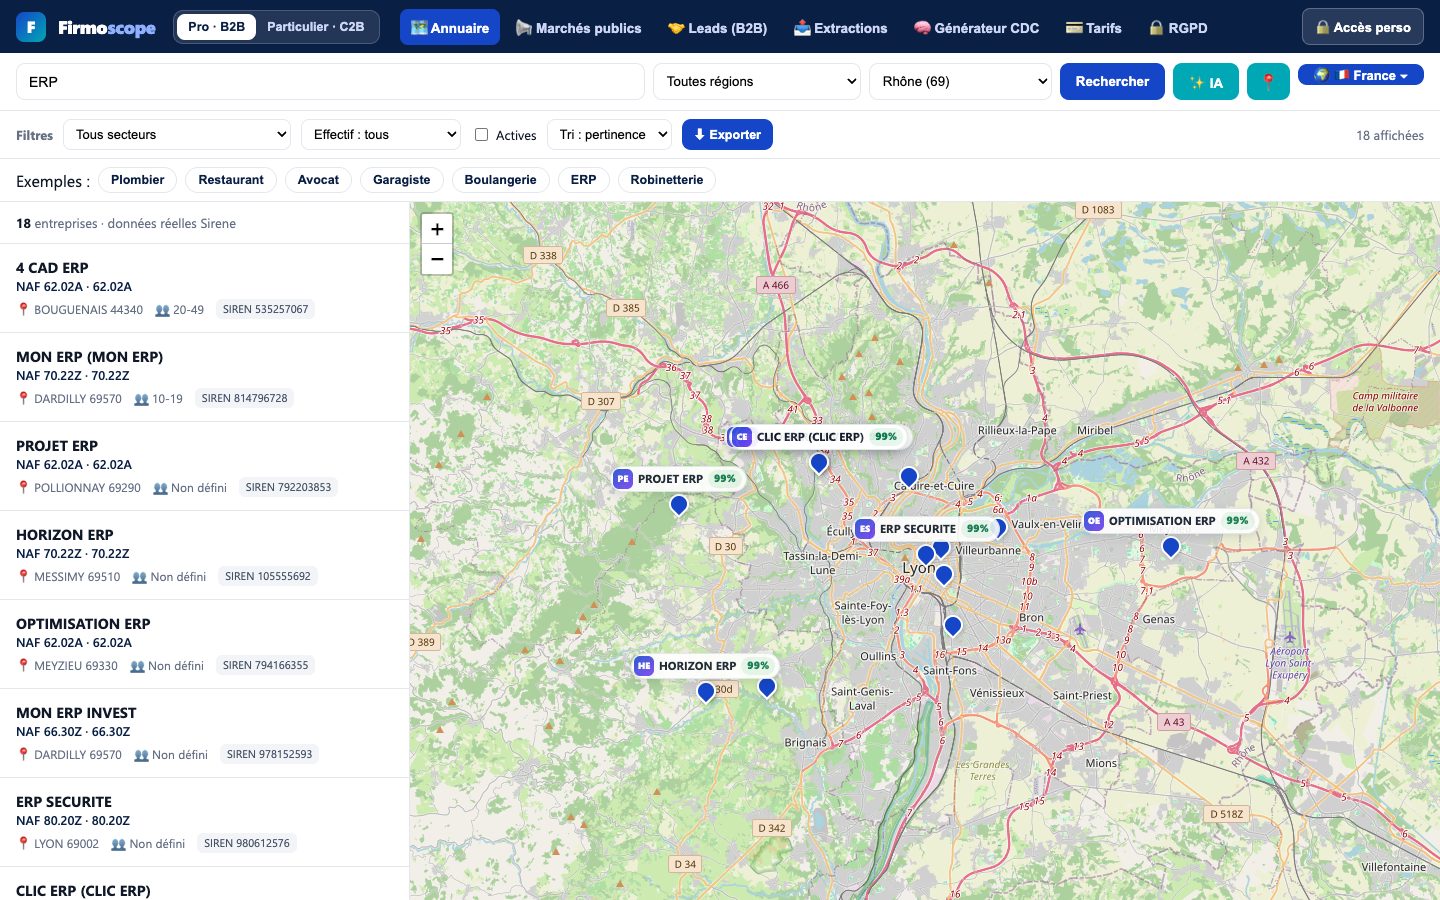Open the ERP SECURITE list entry
Viewport: 1440px width, 900px height.
pyautogui.click(x=205, y=822)
